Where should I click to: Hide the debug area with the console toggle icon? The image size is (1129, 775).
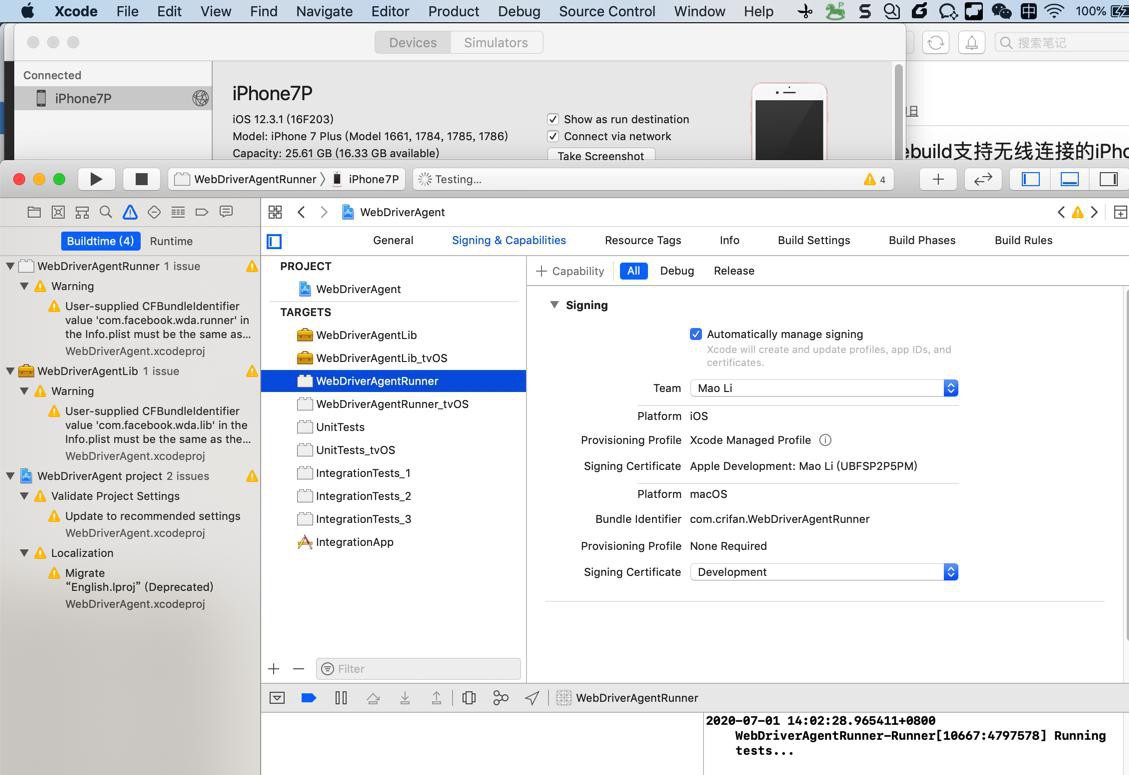(277, 698)
